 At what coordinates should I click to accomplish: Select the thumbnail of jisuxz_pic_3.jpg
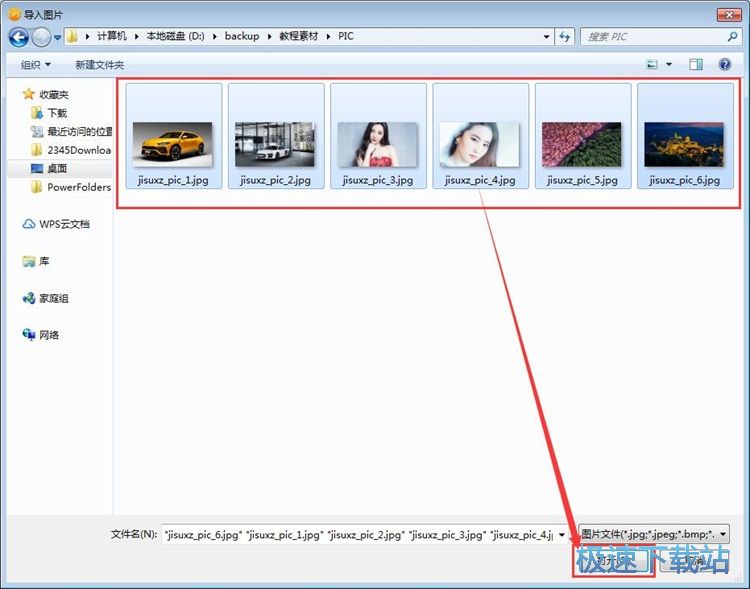click(x=377, y=144)
